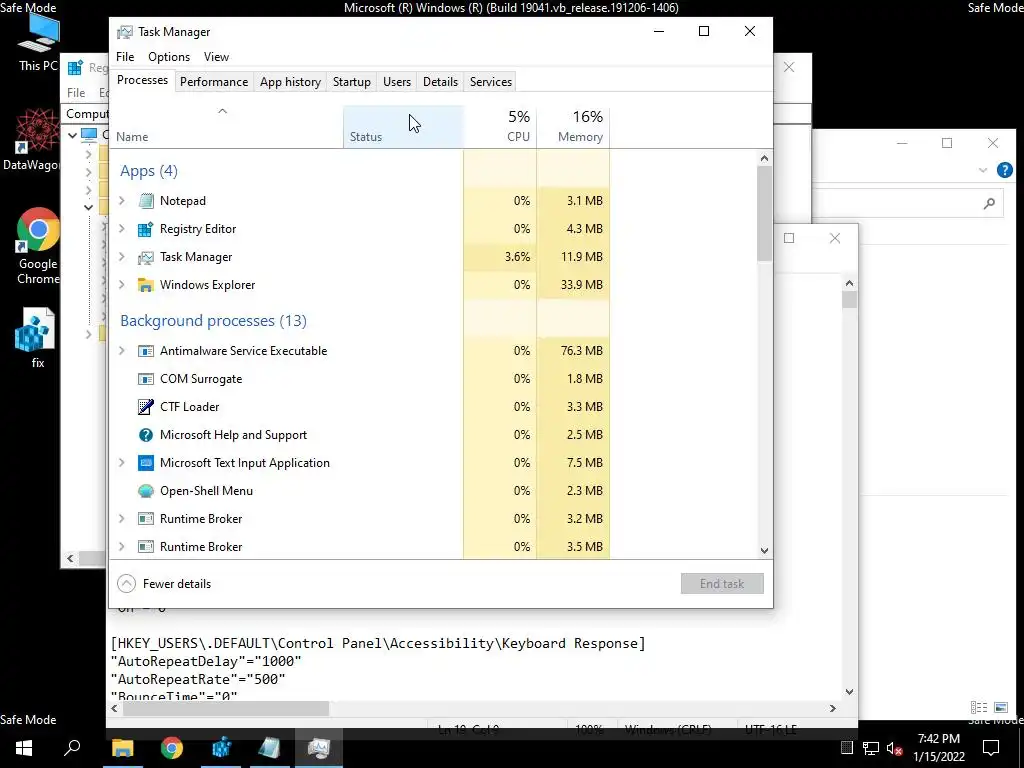Screen dimensions: 1024x768
Task: Switch to Notepad on the taskbar
Action: coord(270,748)
